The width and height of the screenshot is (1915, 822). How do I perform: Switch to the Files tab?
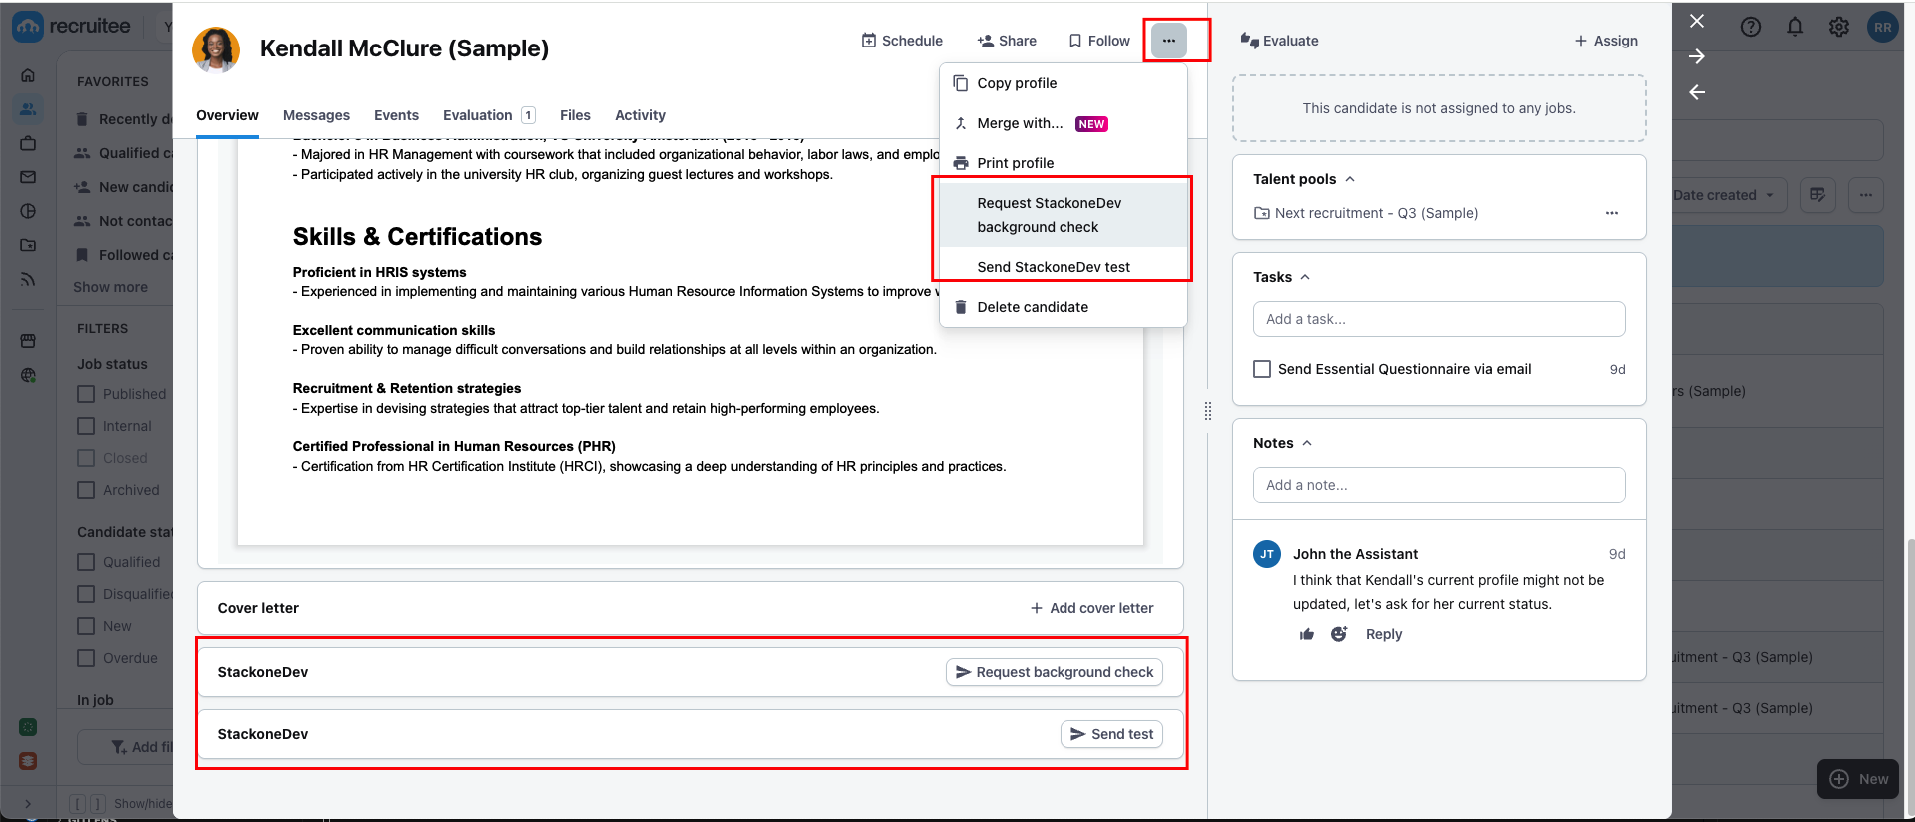575,115
